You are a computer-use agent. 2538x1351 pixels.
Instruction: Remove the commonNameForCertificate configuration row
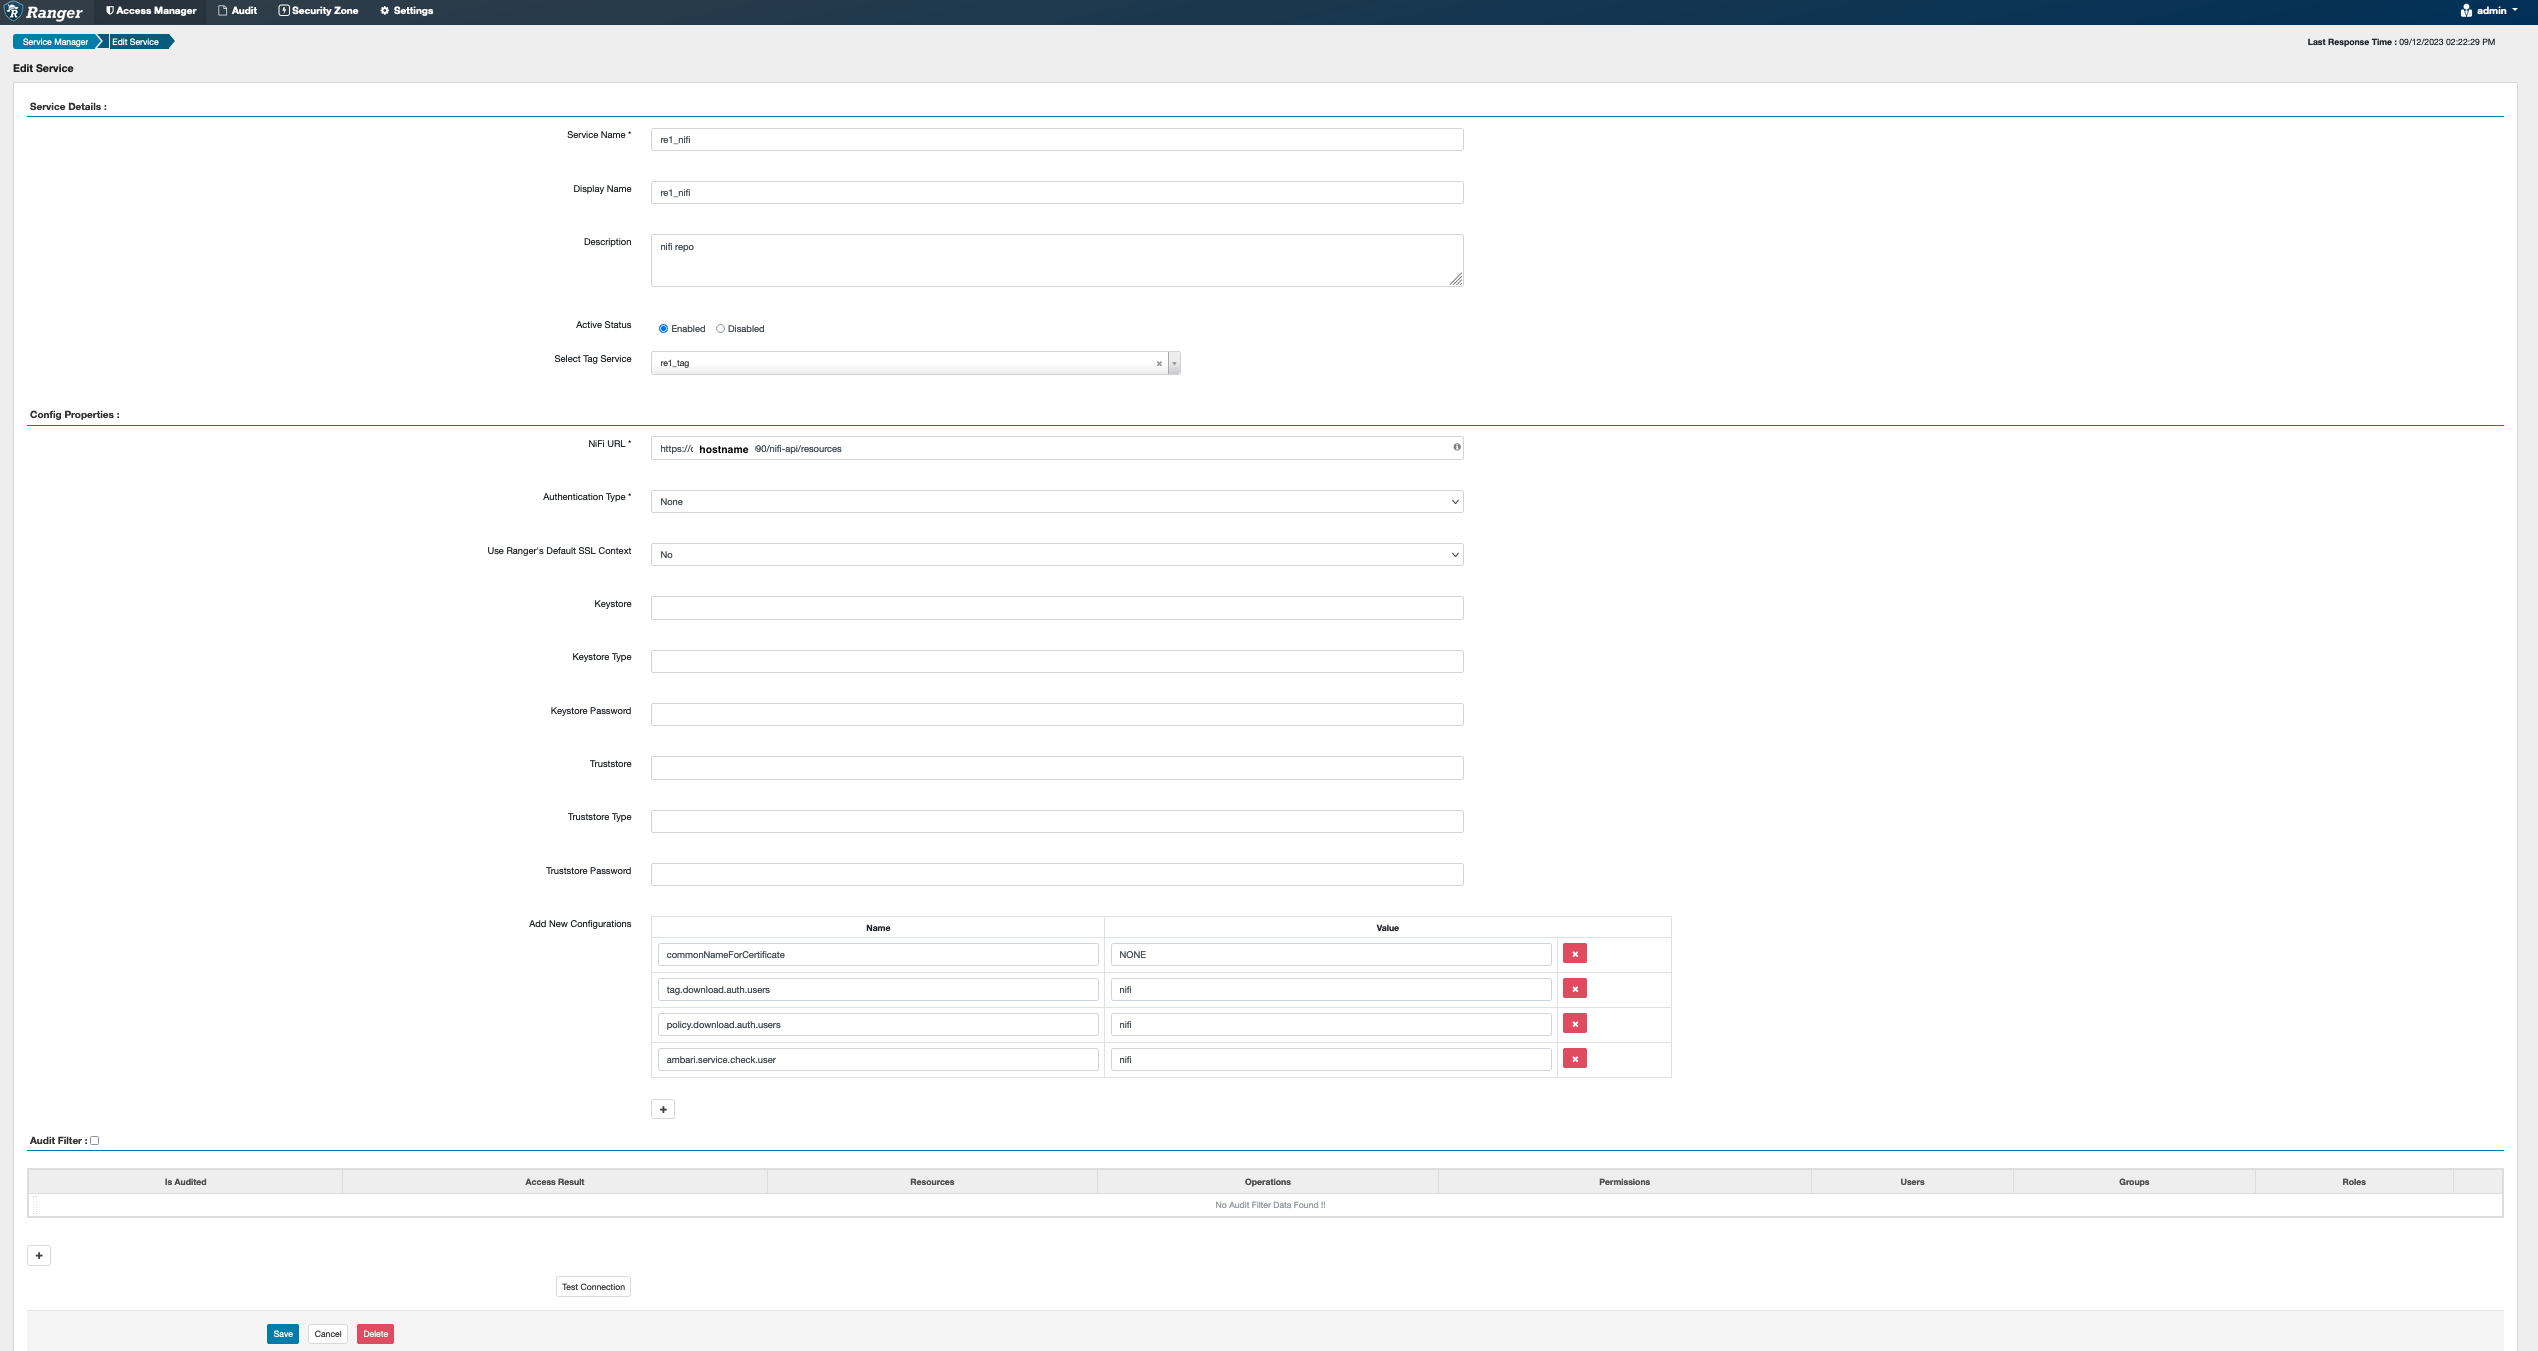tap(1575, 954)
